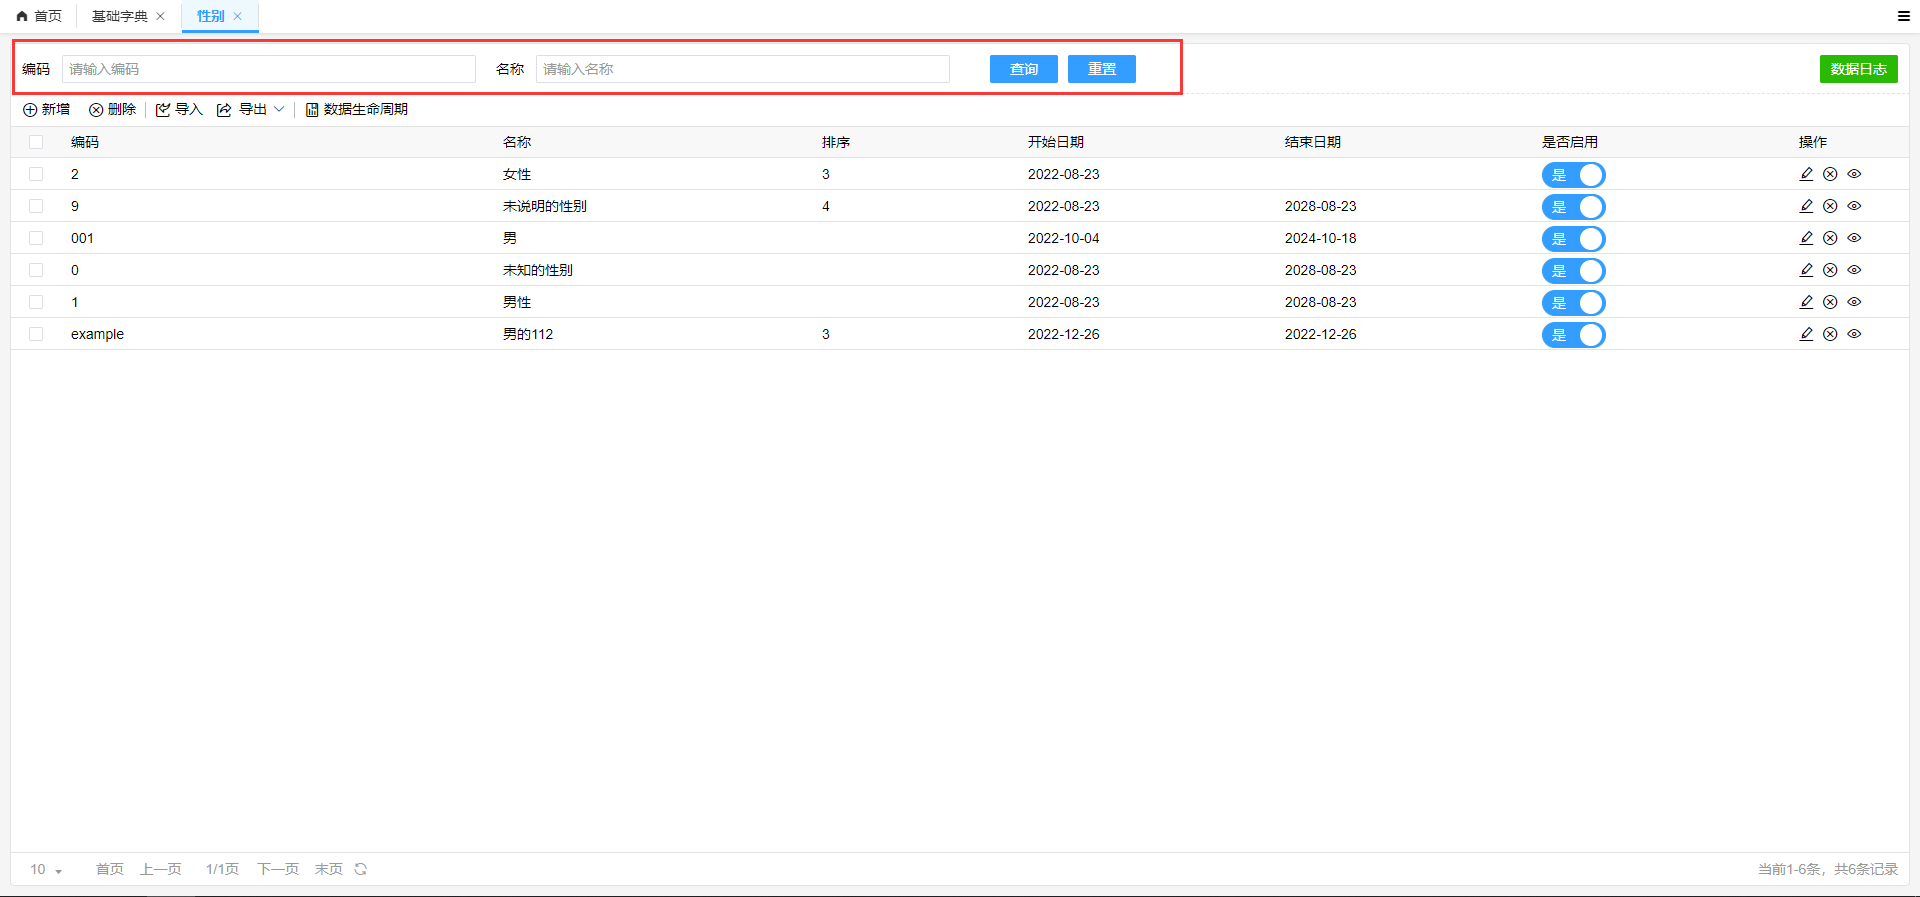Click the delete icon for row 女性
This screenshot has height=897, width=1920.
point(1830,174)
